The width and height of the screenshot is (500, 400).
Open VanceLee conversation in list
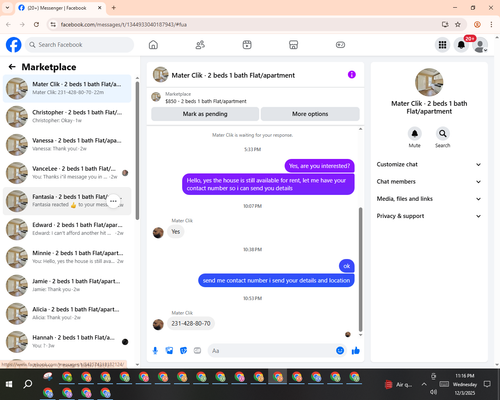pyautogui.click(x=67, y=173)
